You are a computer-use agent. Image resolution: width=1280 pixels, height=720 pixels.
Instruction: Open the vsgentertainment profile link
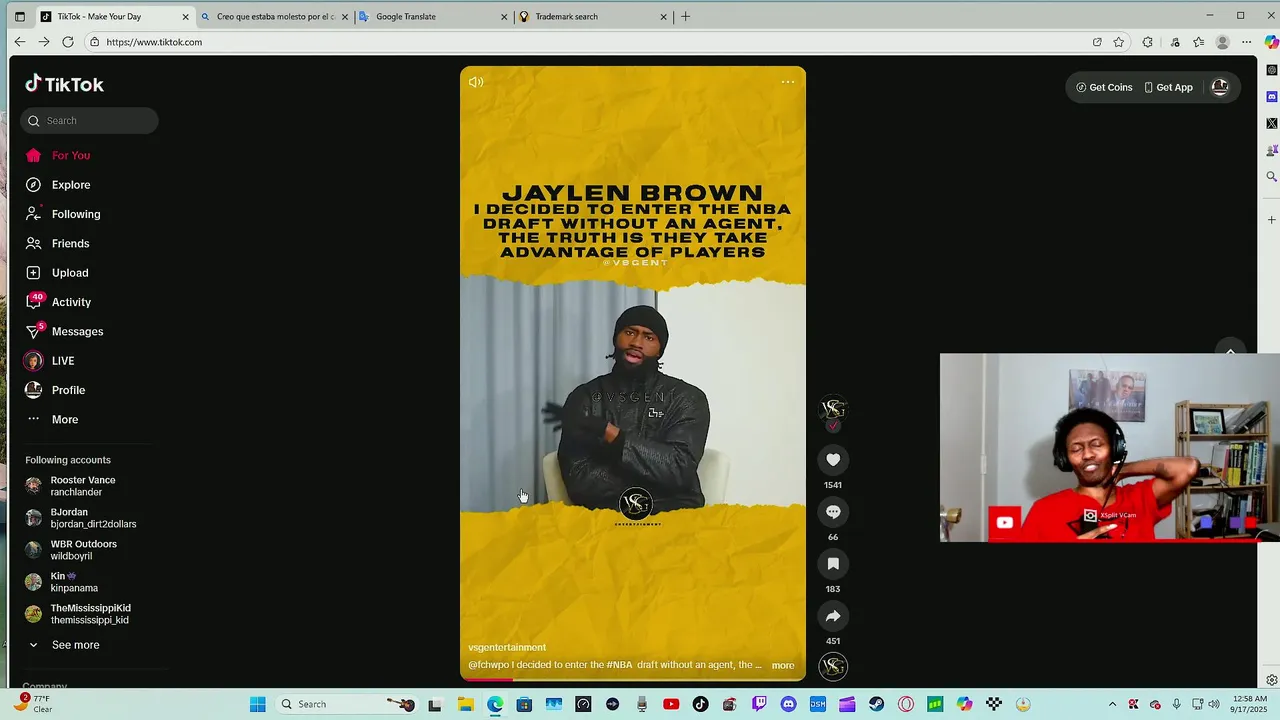pos(507,647)
